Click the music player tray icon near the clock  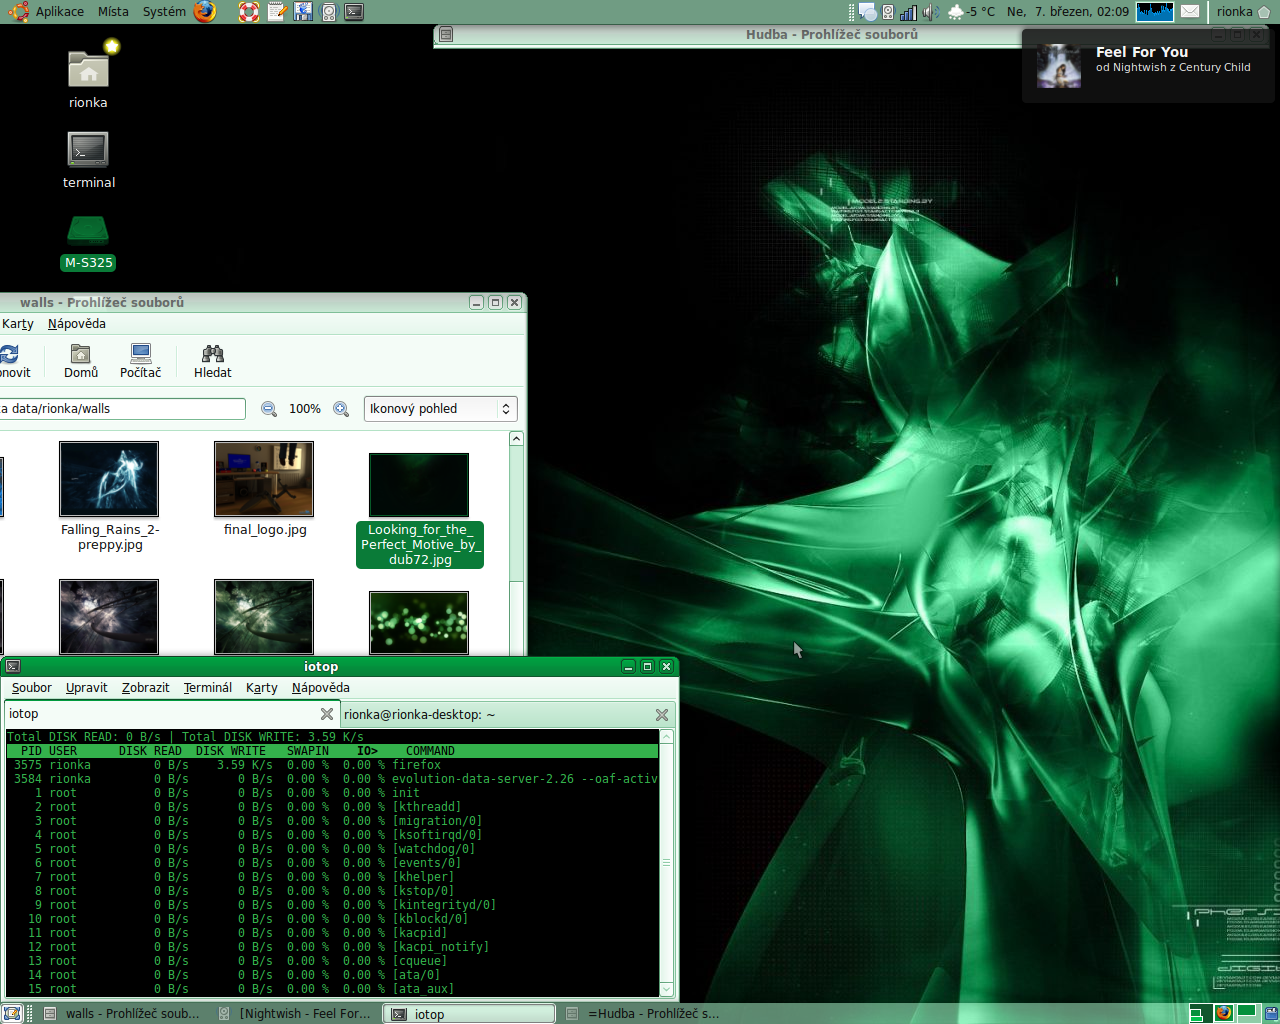click(x=888, y=12)
